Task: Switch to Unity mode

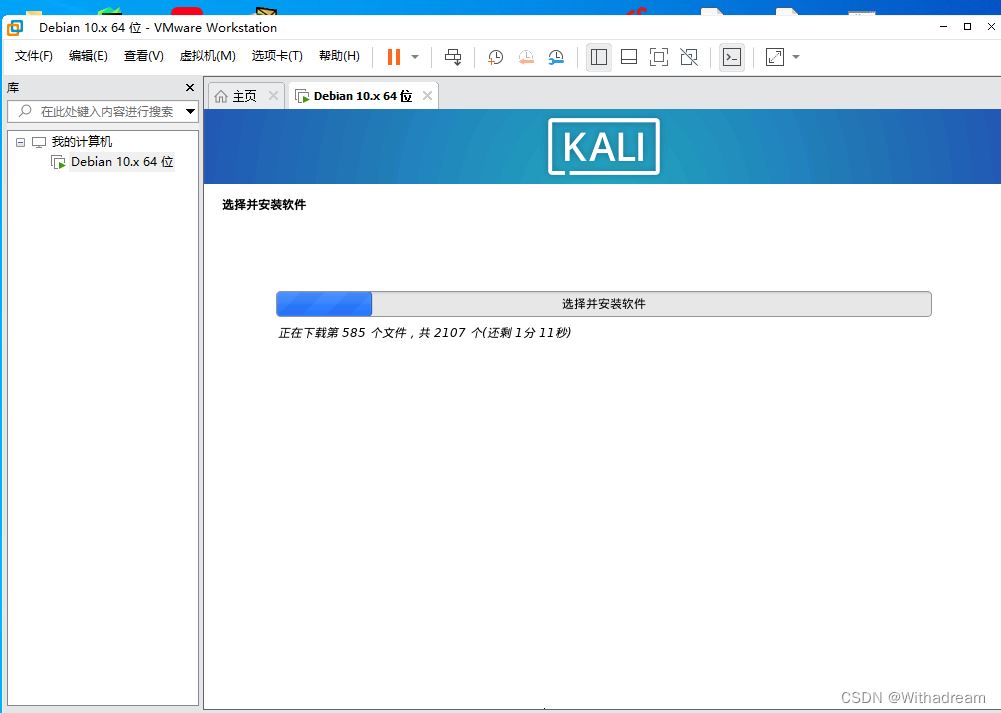Action: click(689, 57)
